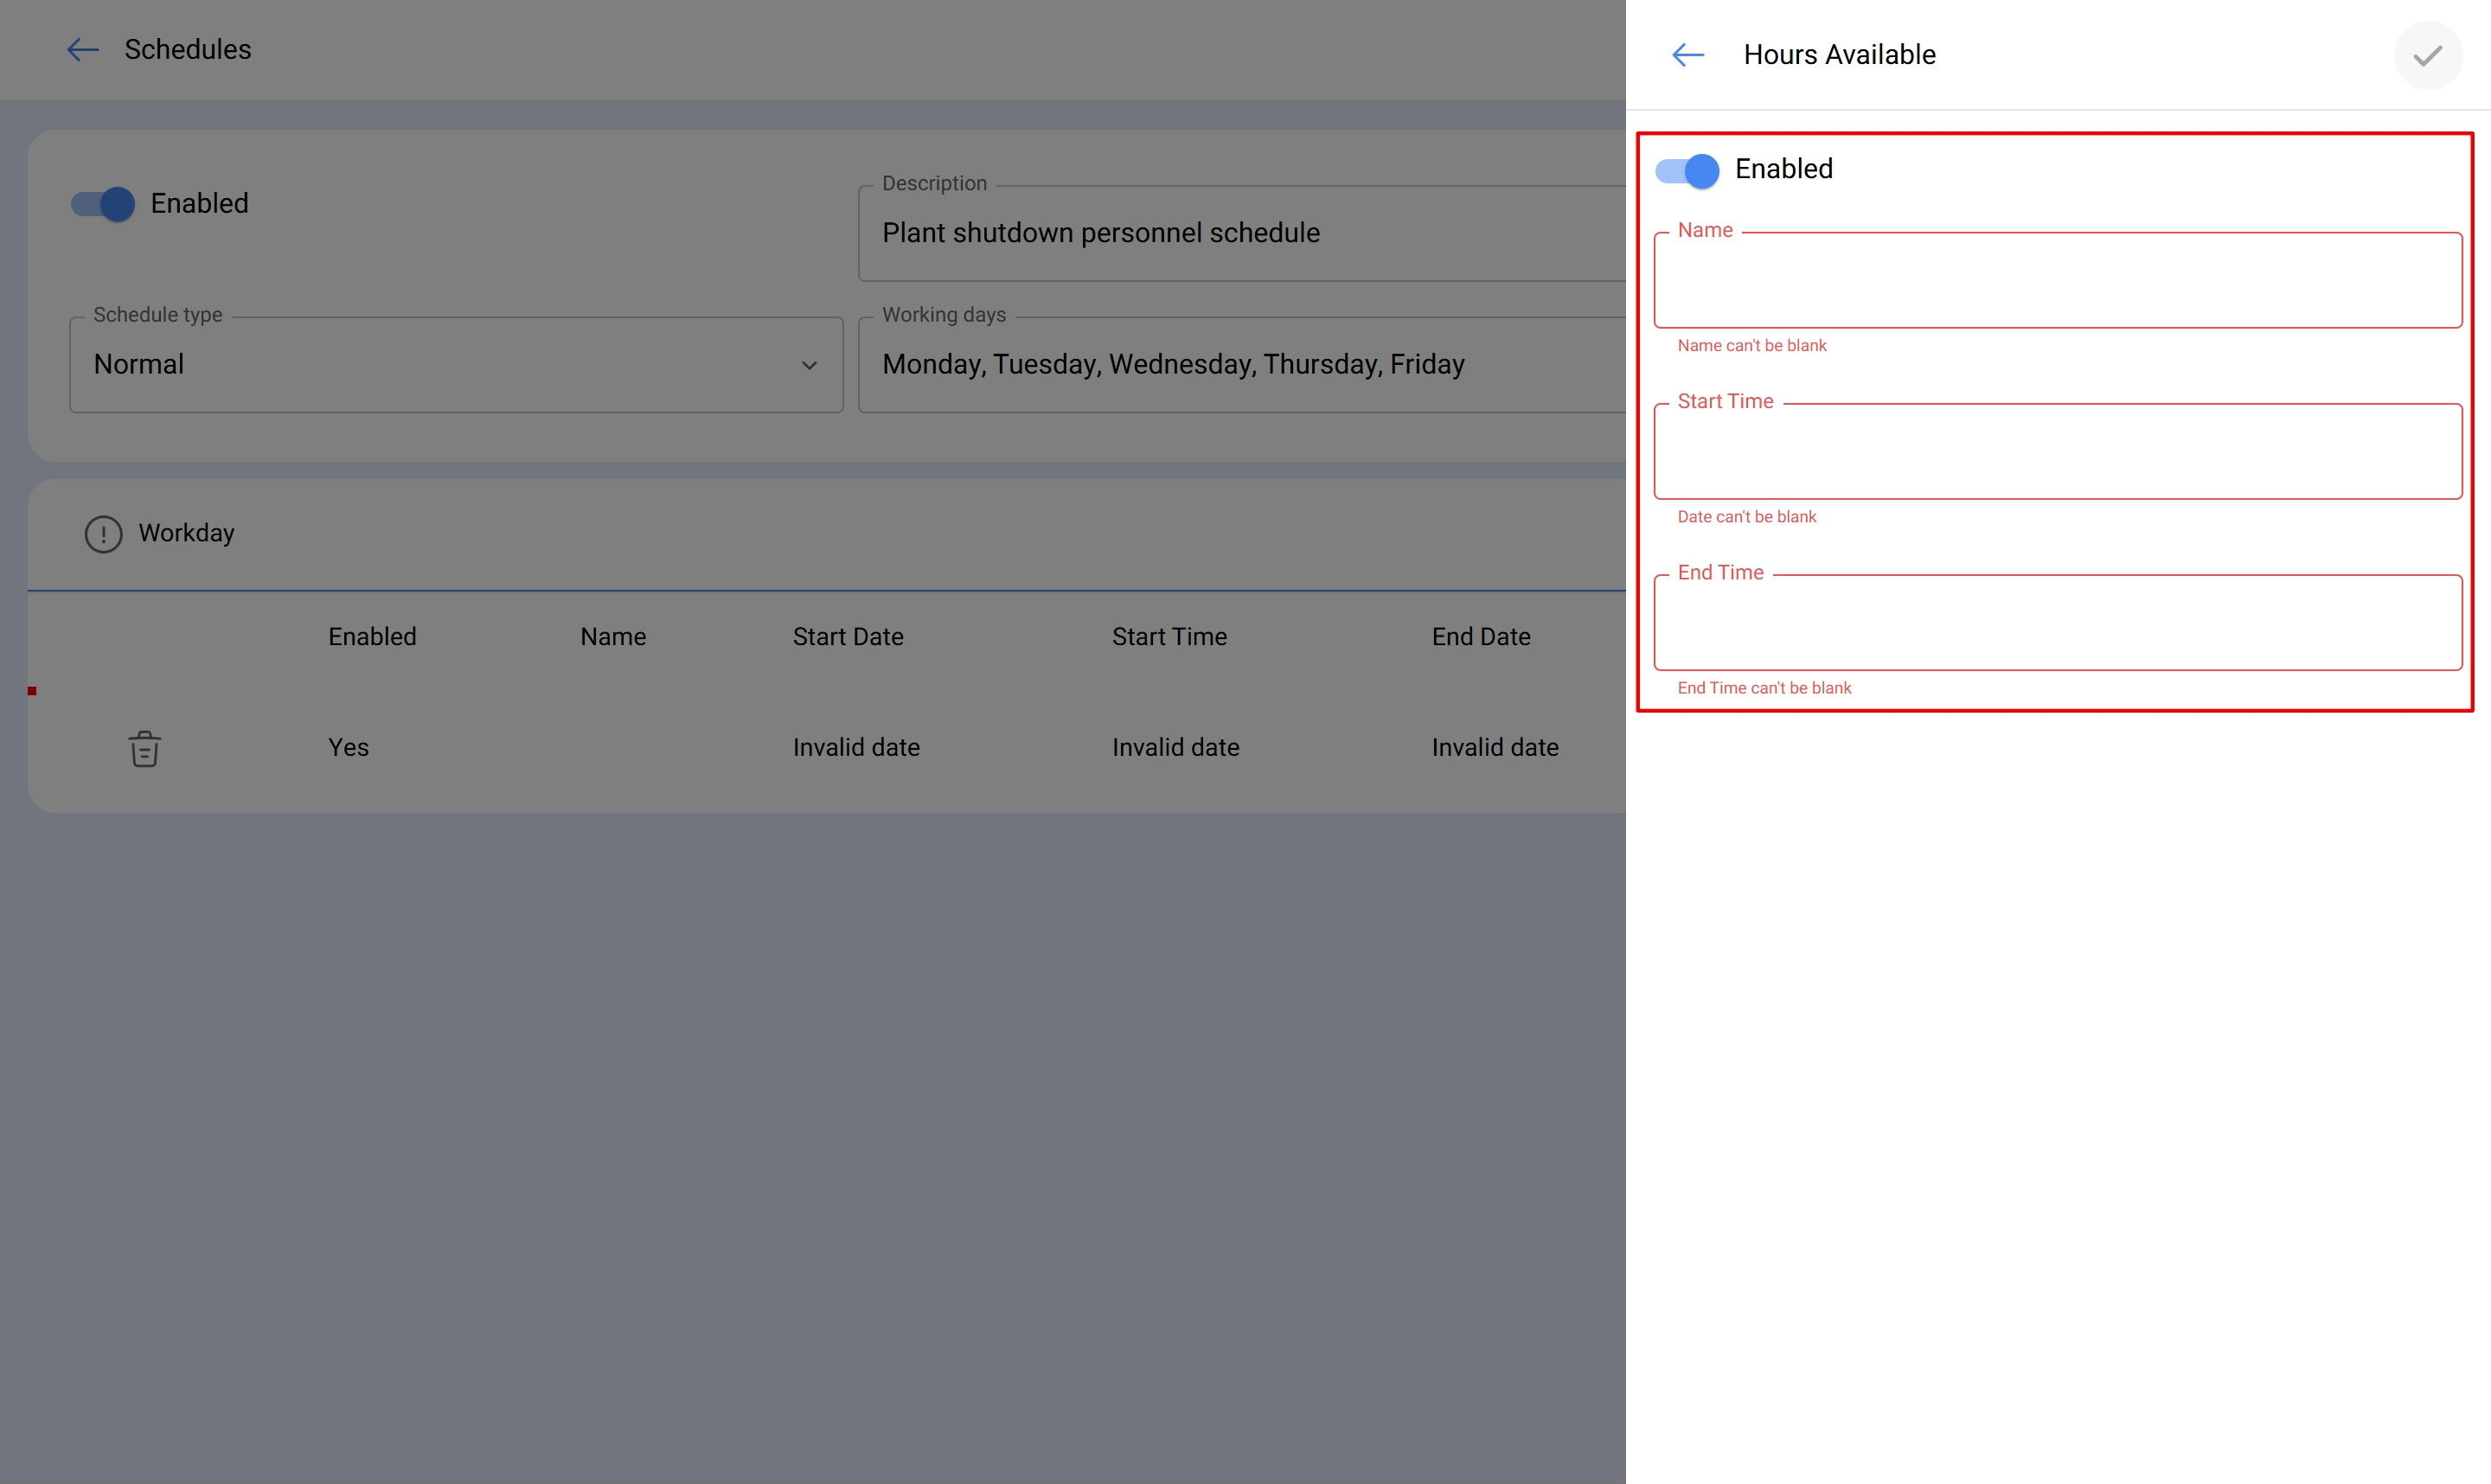Click the End Time input field
This screenshot has width=2491, height=1484.
click(2057, 623)
